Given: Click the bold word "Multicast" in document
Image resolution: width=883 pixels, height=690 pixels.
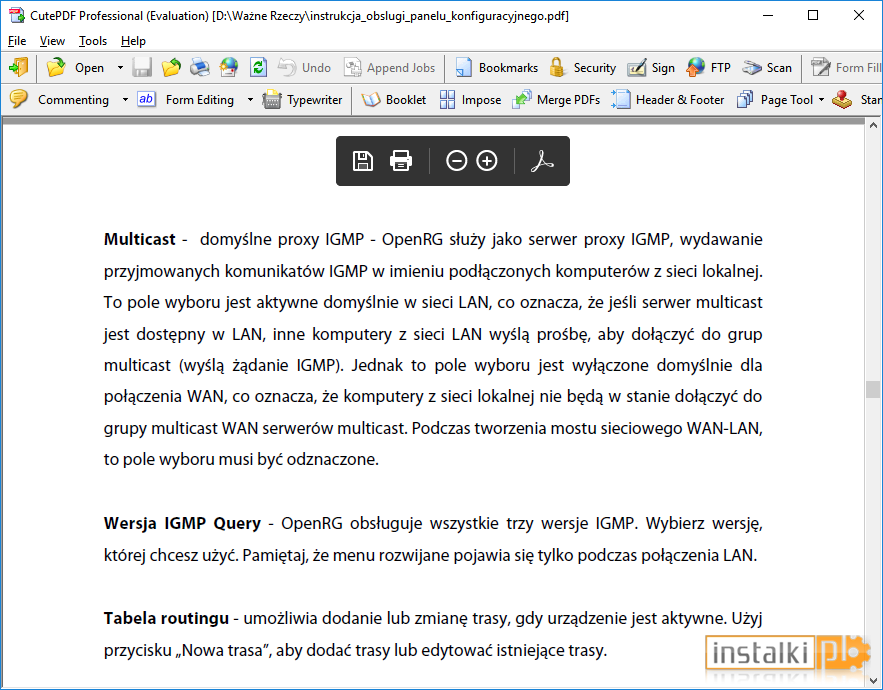Looking at the screenshot, I should (x=140, y=239).
